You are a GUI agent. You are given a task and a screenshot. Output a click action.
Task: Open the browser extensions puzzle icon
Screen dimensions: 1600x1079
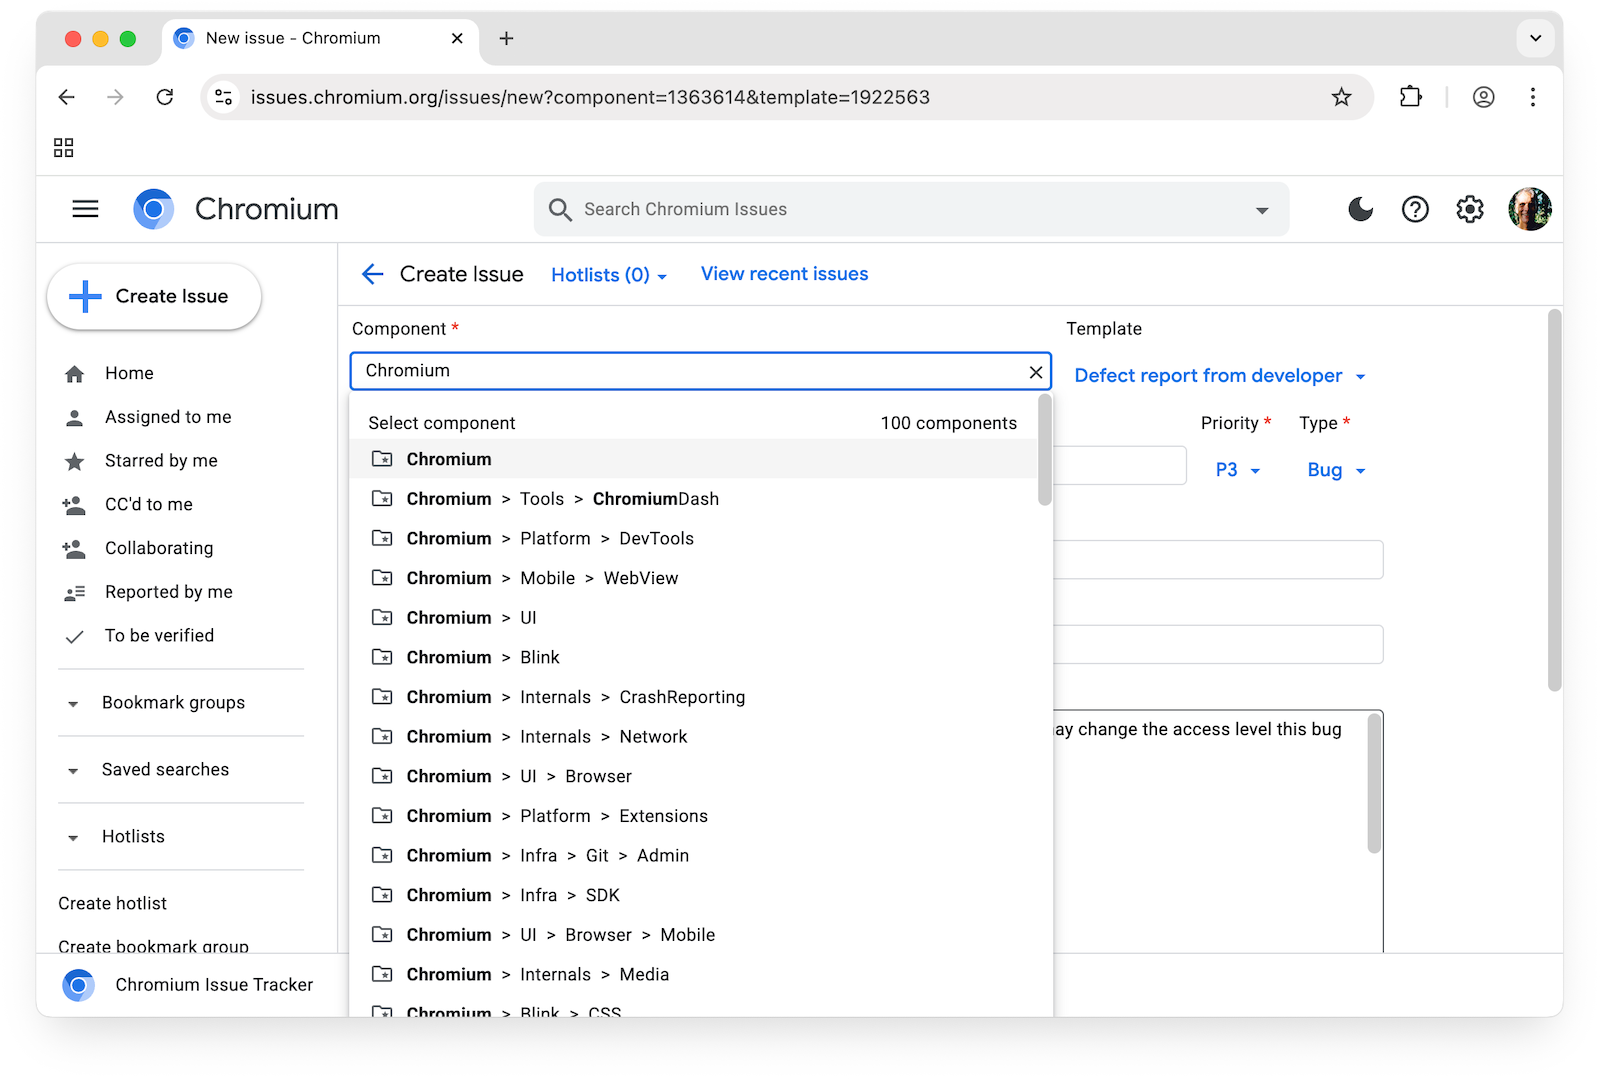pos(1410,97)
